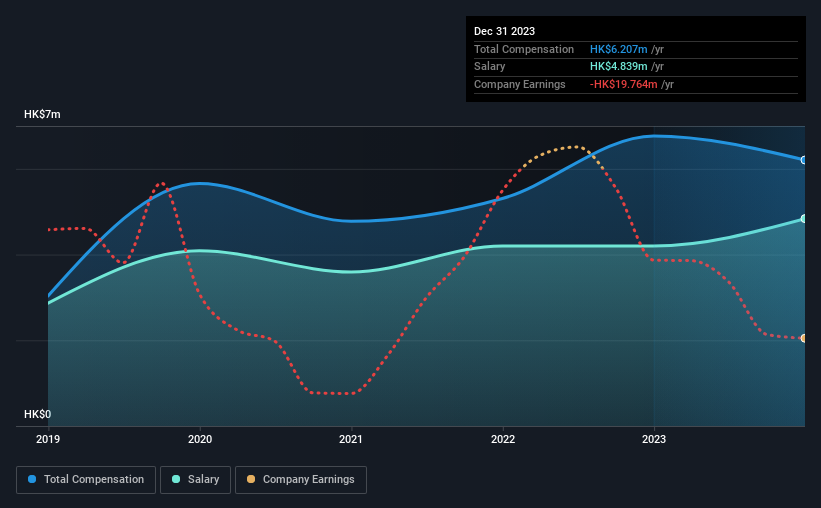Image resolution: width=821 pixels, height=508 pixels.
Task: Click the 2023 x-axis label
Action: [x=654, y=439]
